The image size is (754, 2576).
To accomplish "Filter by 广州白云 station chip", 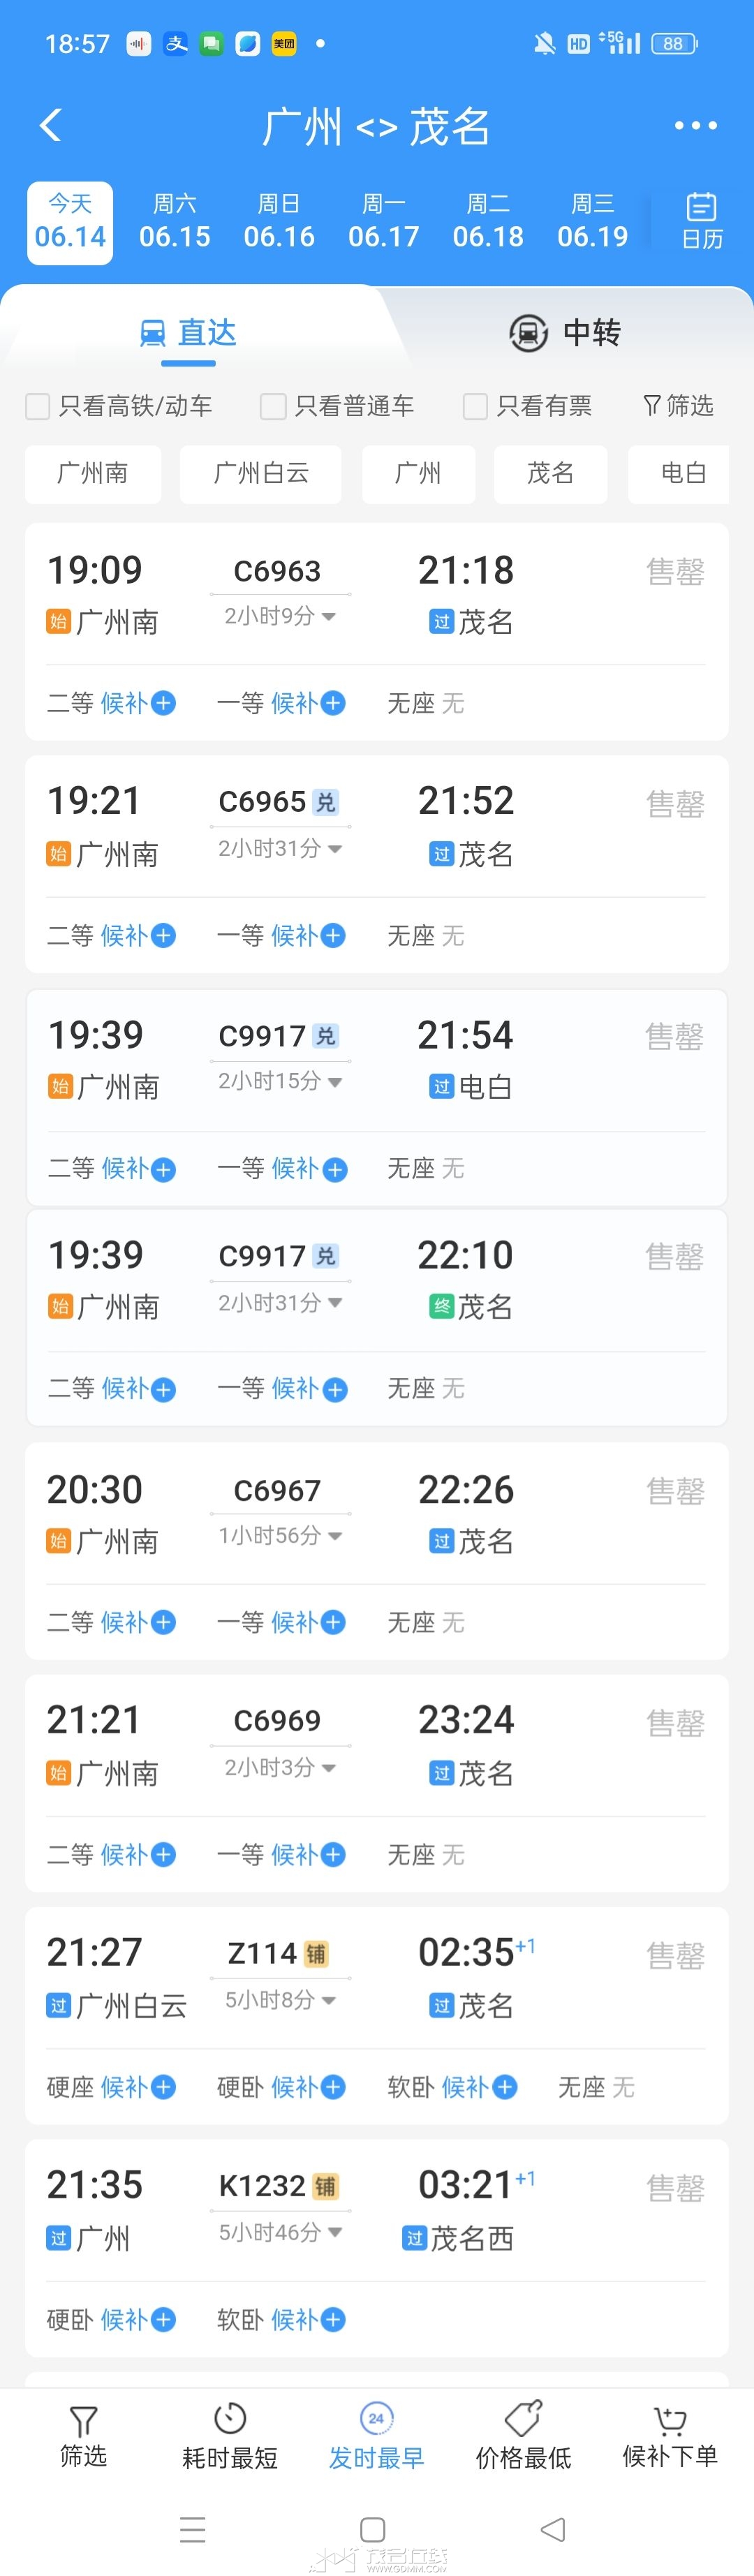I will (261, 473).
